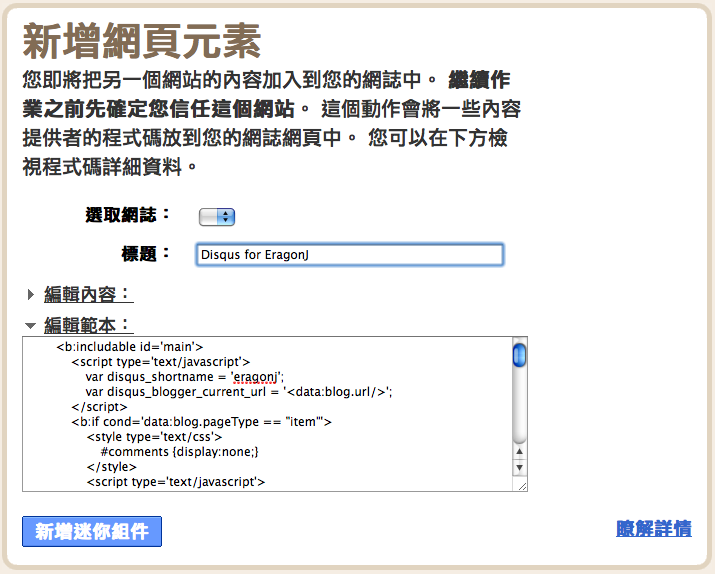Click the 標題 title input field
This screenshot has height=574, width=715.
point(350,254)
